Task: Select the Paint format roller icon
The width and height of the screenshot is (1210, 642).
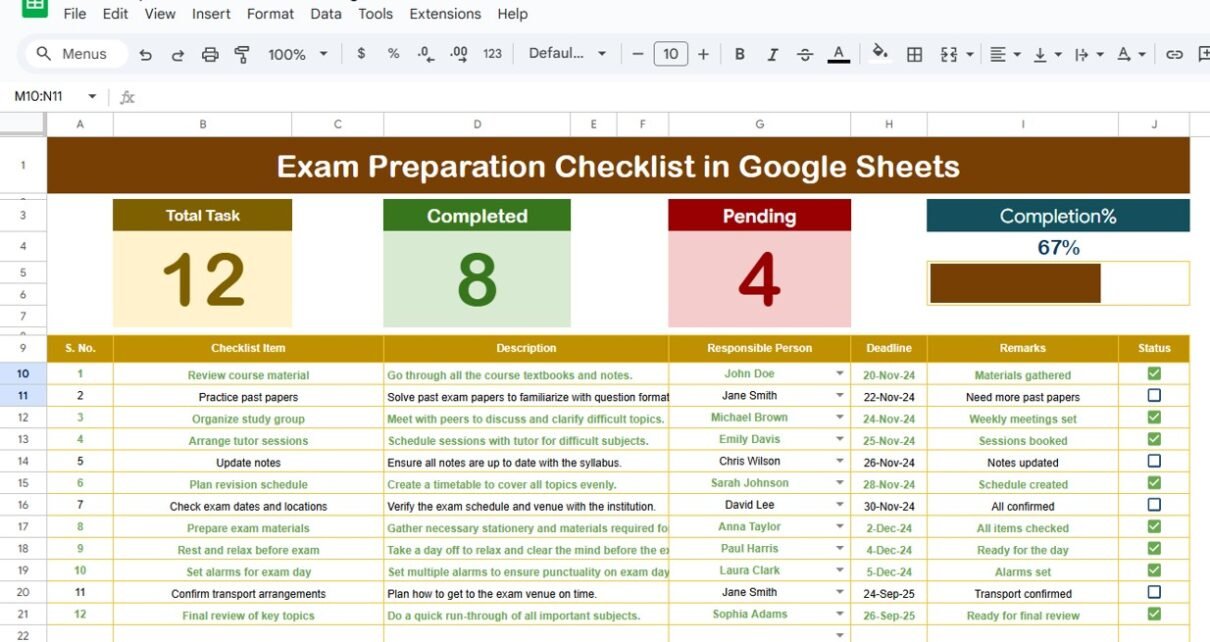Action: tap(241, 54)
